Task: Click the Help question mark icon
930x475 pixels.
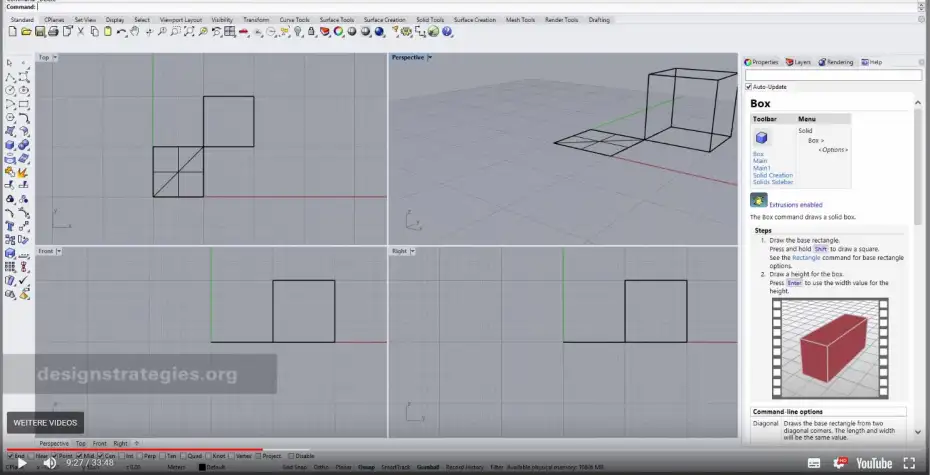Action: tap(447, 31)
